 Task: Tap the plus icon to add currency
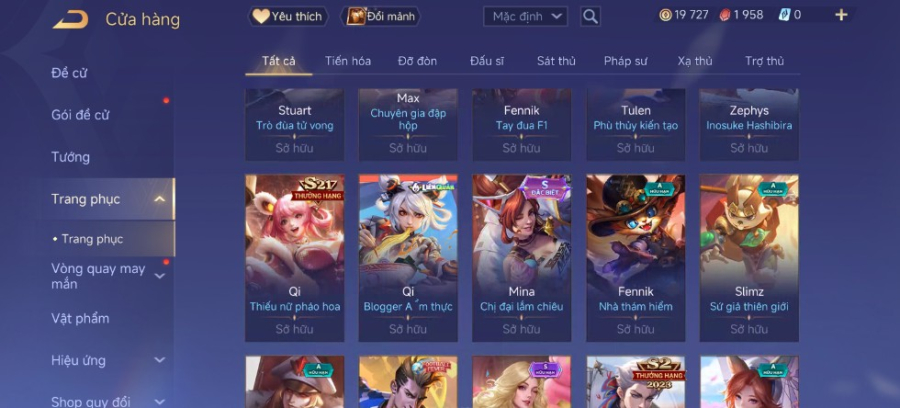point(841,15)
